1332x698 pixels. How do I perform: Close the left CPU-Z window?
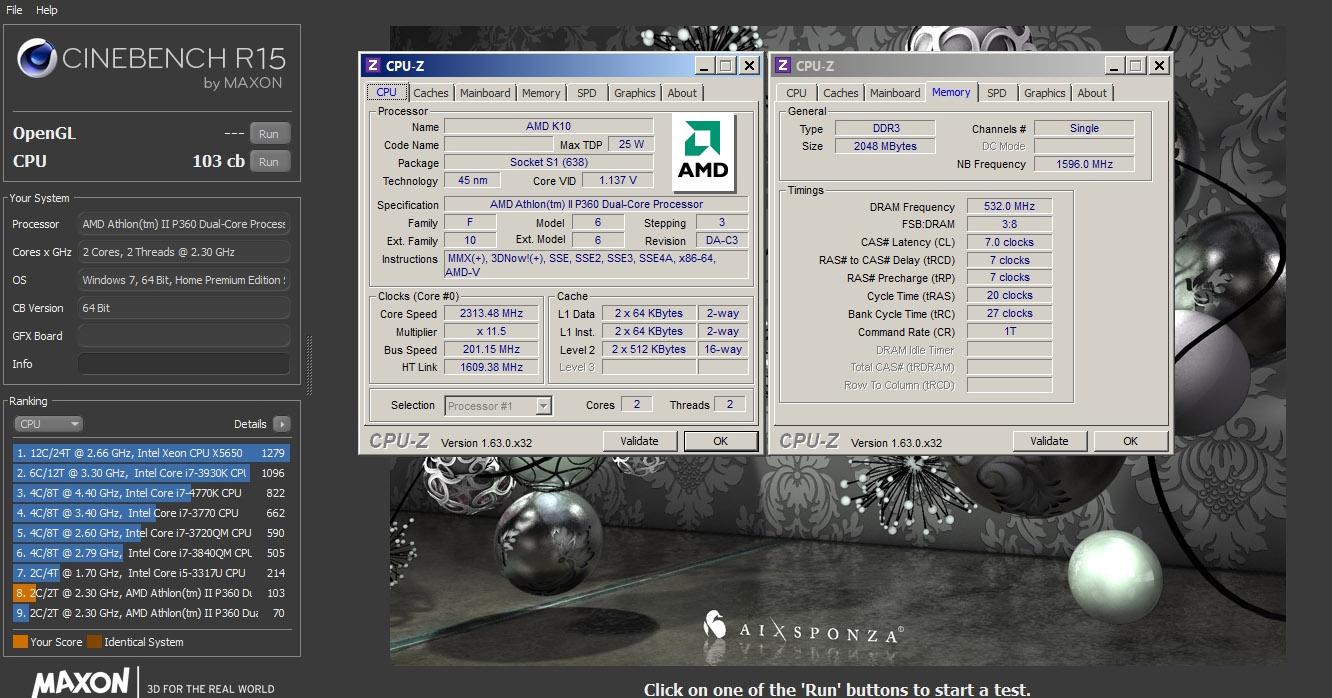point(749,65)
